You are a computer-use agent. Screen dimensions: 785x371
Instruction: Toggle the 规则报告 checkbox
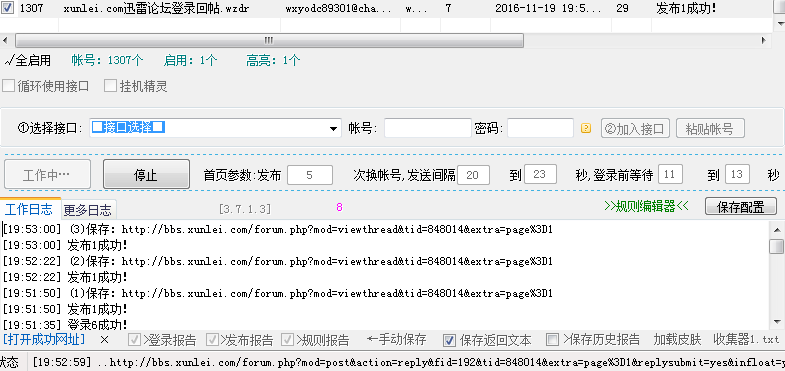(287, 340)
